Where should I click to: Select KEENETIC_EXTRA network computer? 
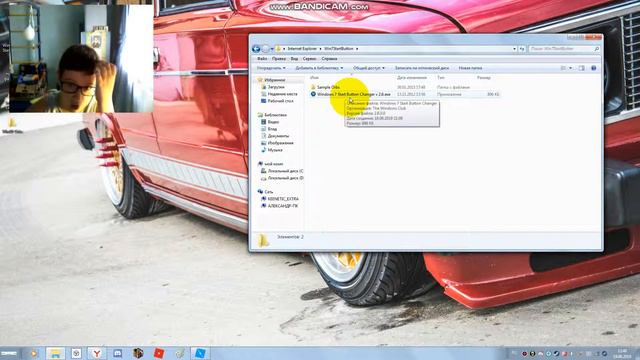pyautogui.click(x=280, y=199)
